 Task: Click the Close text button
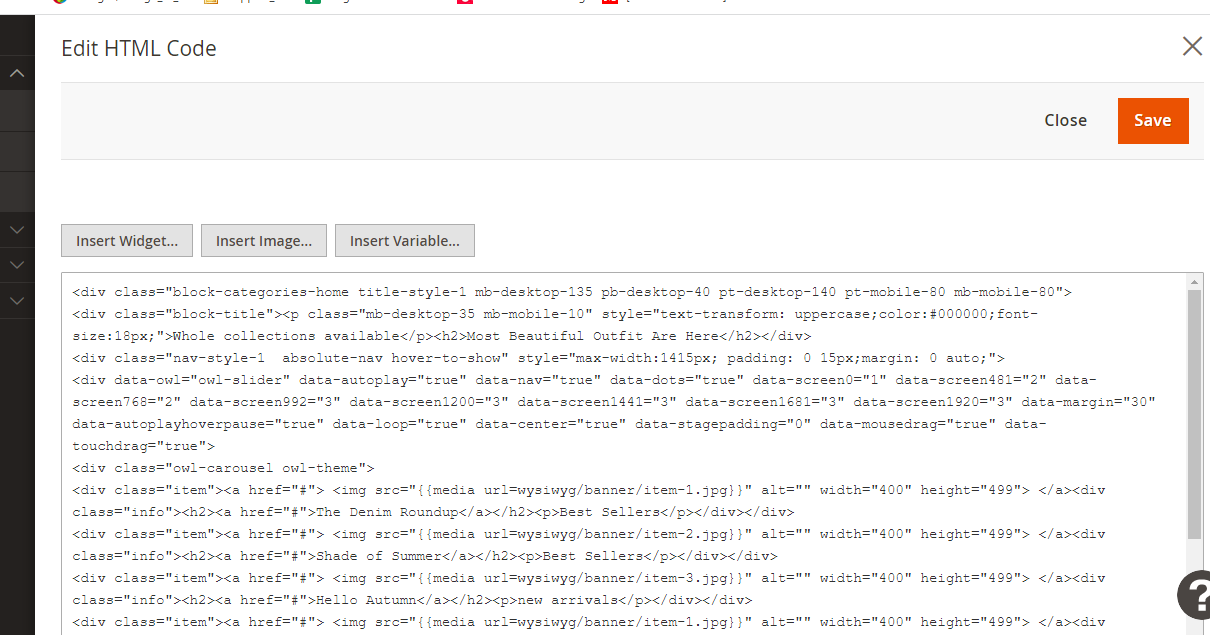coord(1065,120)
